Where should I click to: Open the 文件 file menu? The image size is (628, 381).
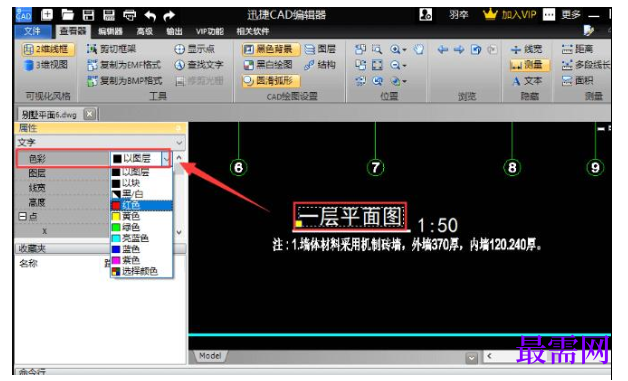pos(32,31)
